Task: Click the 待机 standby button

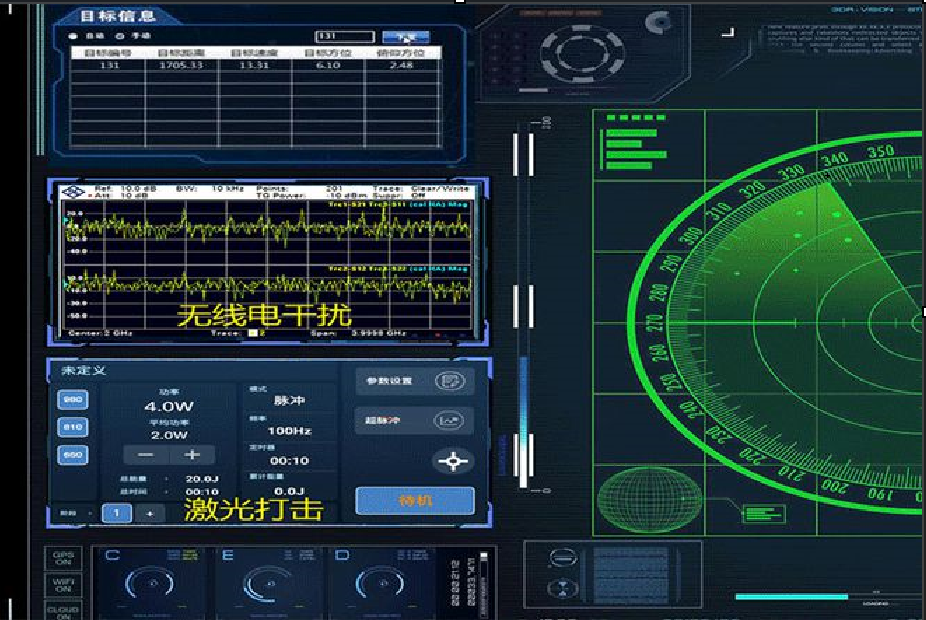Action: 415,501
